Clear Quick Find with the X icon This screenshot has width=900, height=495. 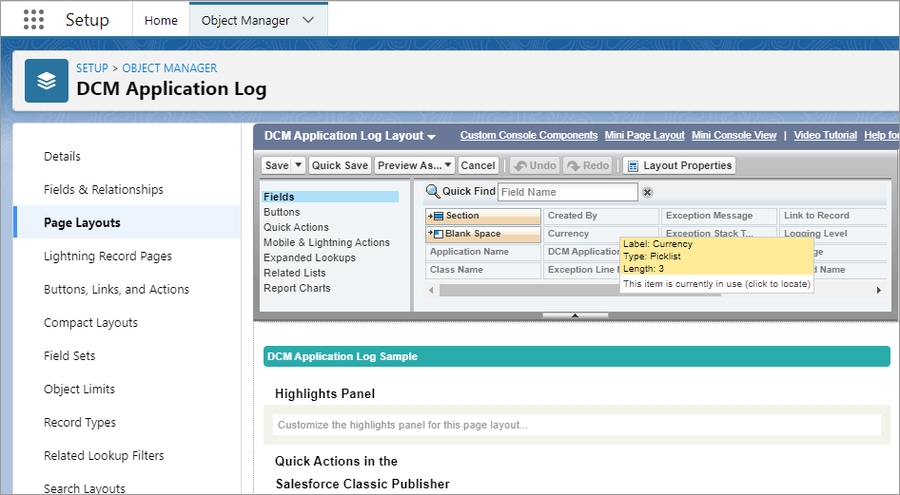(647, 192)
